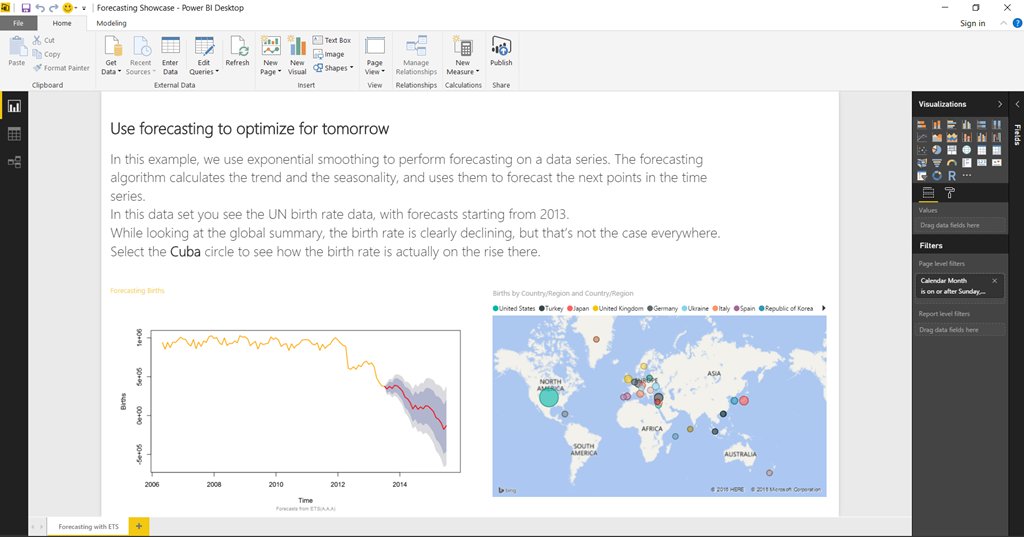Select the R script visual
Screen dimensions: 1024x537
[952, 175]
